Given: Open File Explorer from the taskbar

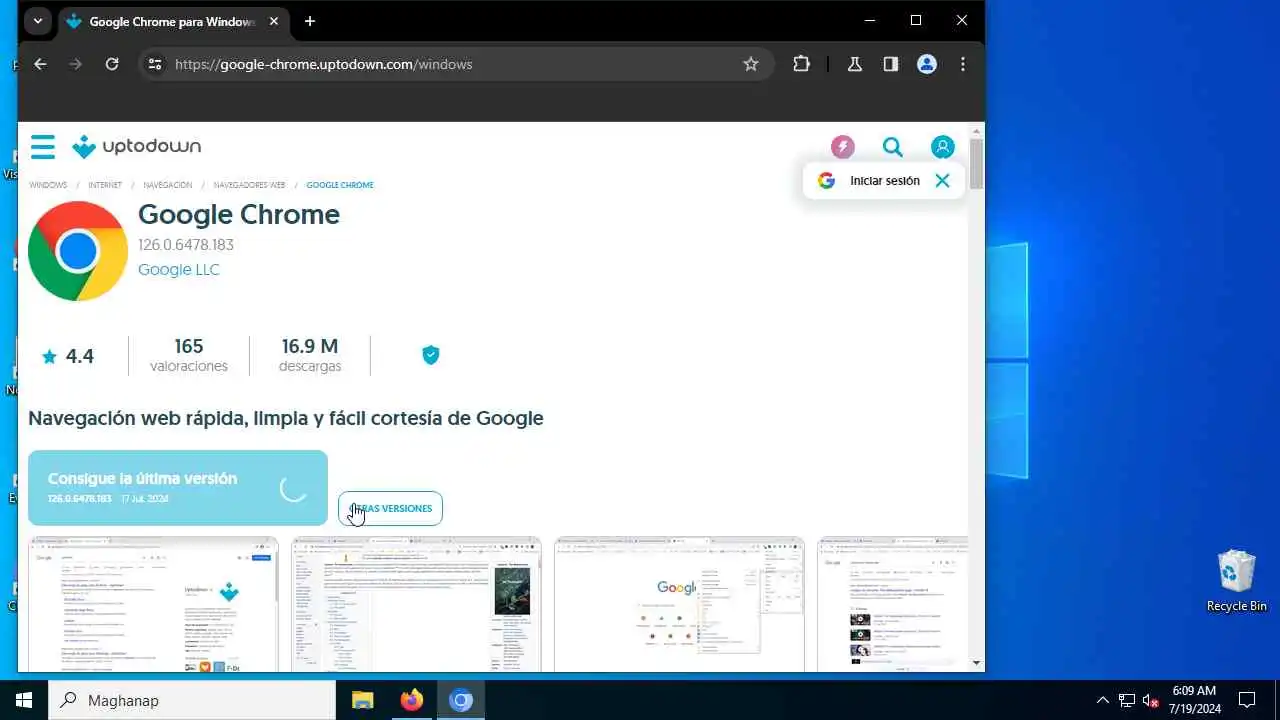Looking at the screenshot, I should pyautogui.click(x=362, y=700).
